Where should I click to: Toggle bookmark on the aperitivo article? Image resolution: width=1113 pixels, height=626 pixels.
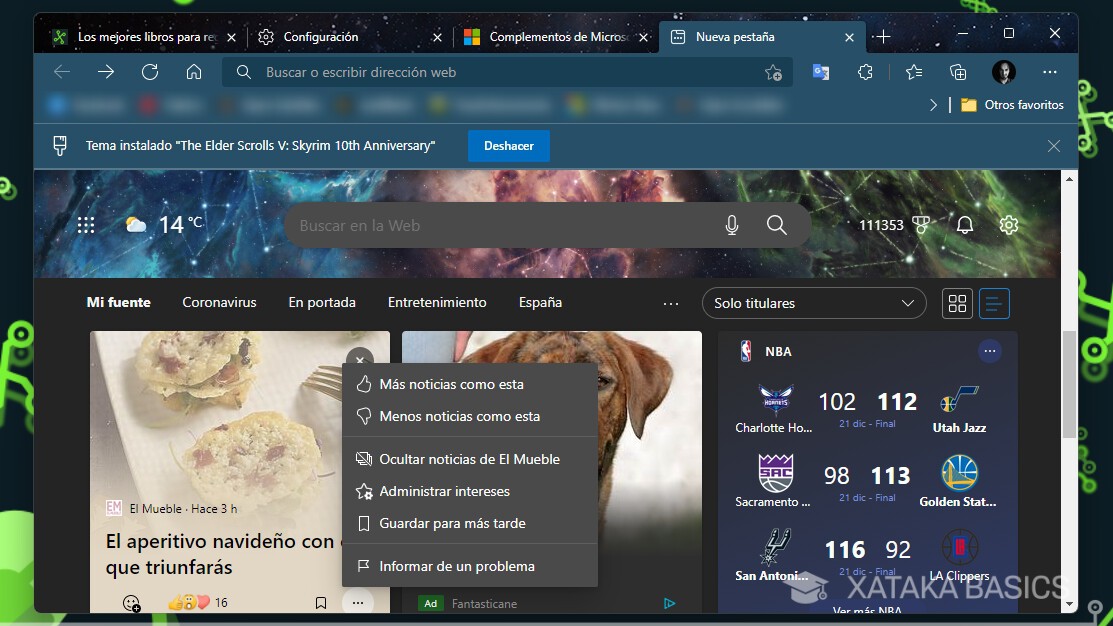tap(320, 602)
